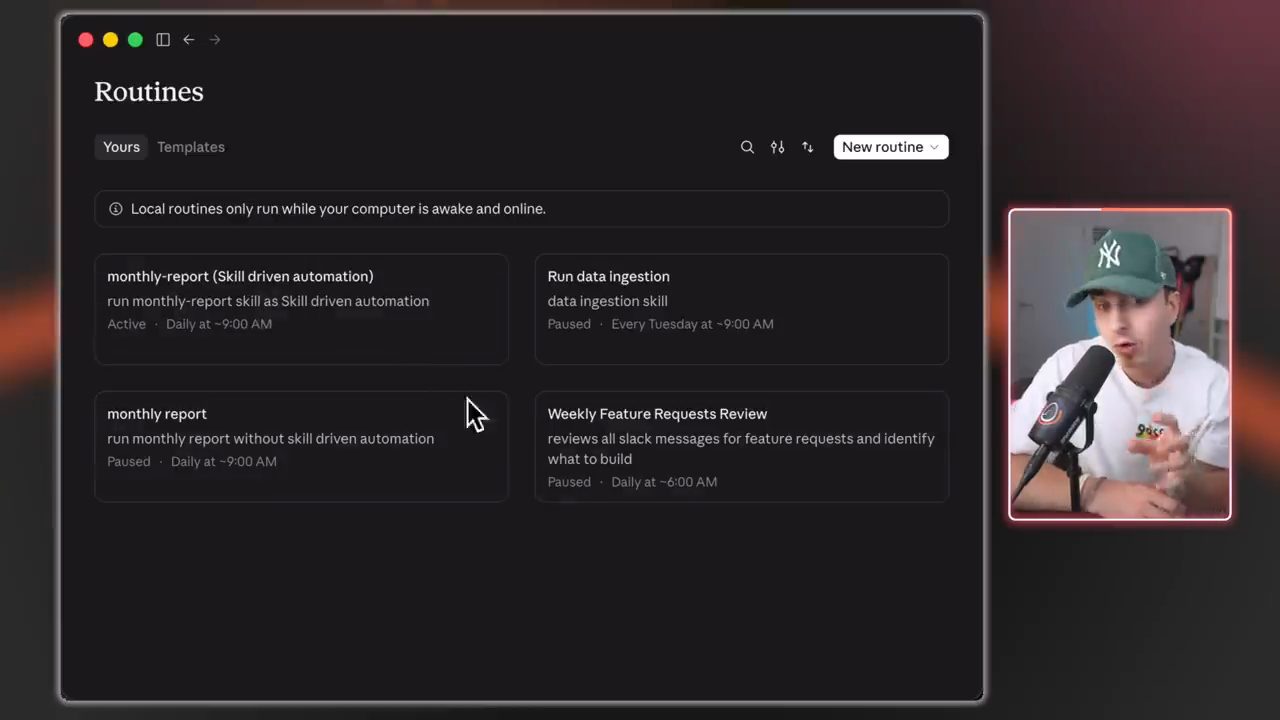Image resolution: width=1280 pixels, height=720 pixels.
Task: Open routine search magnifier
Action: [747, 147]
